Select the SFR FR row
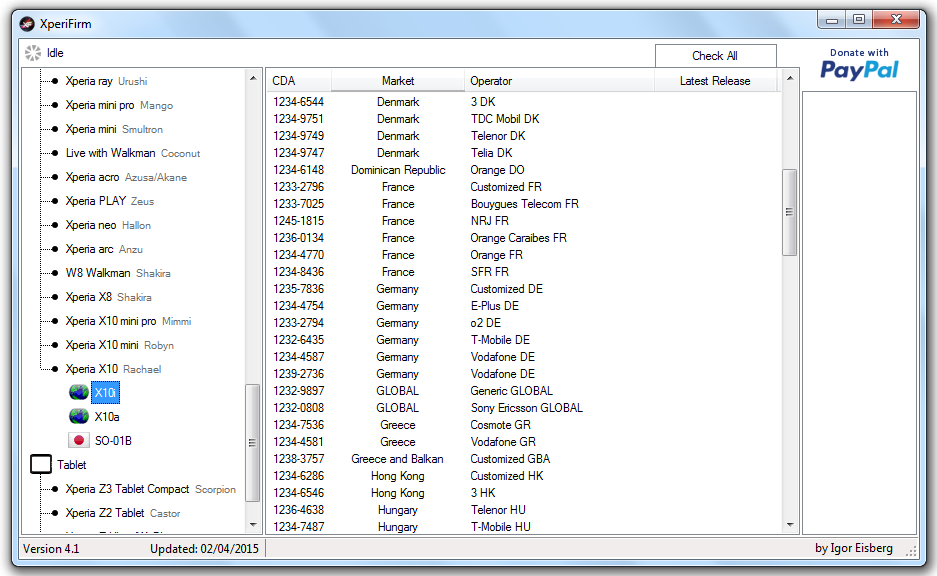Viewport: 937px width, 576px height. 523,272
